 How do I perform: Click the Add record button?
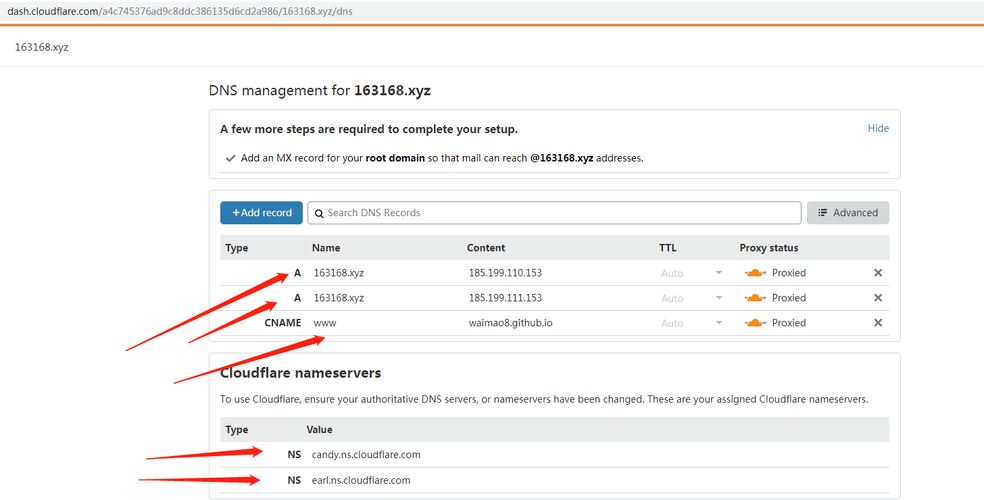261,213
